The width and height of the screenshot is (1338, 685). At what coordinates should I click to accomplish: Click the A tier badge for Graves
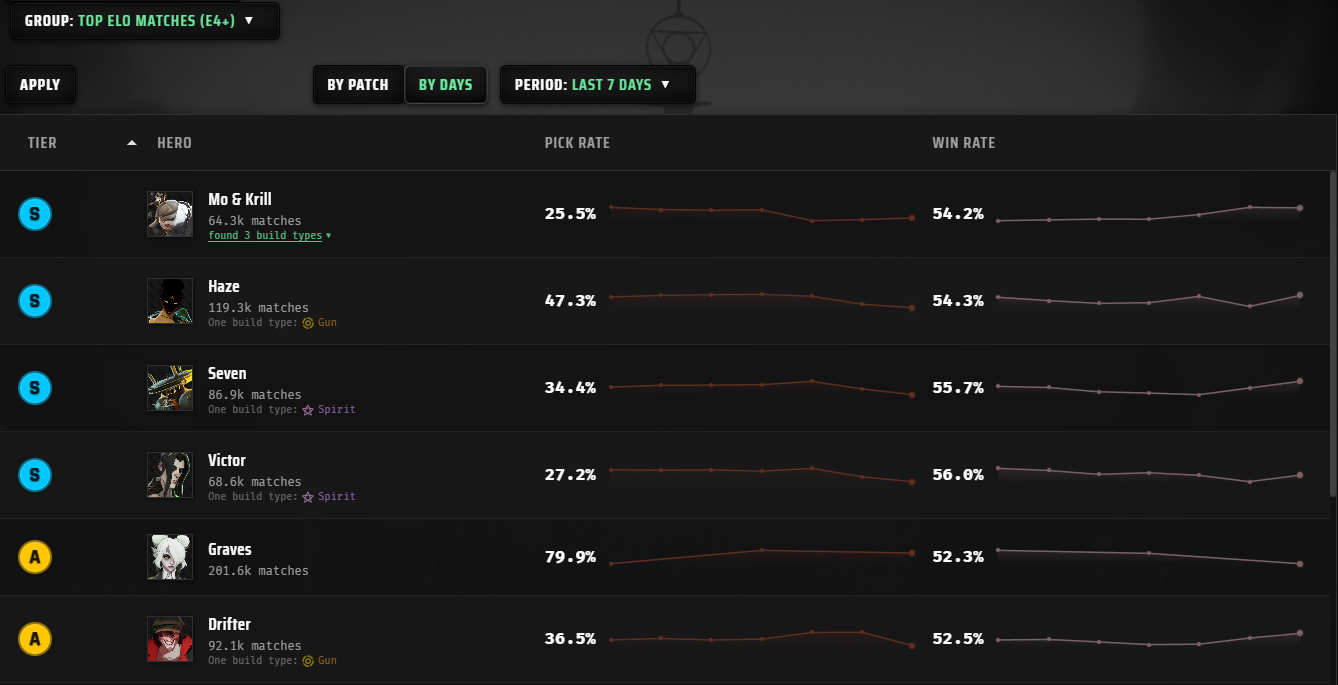pyautogui.click(x=35, y=557)
